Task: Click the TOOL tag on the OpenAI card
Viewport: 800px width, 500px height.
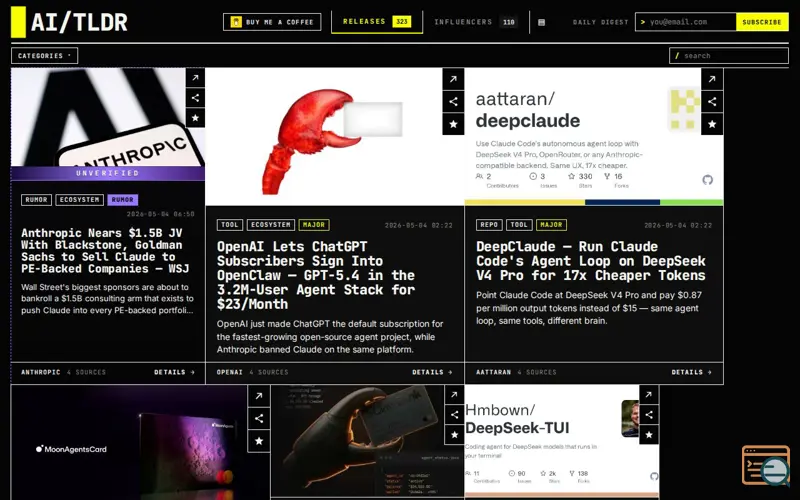Action: coord(230,224)
